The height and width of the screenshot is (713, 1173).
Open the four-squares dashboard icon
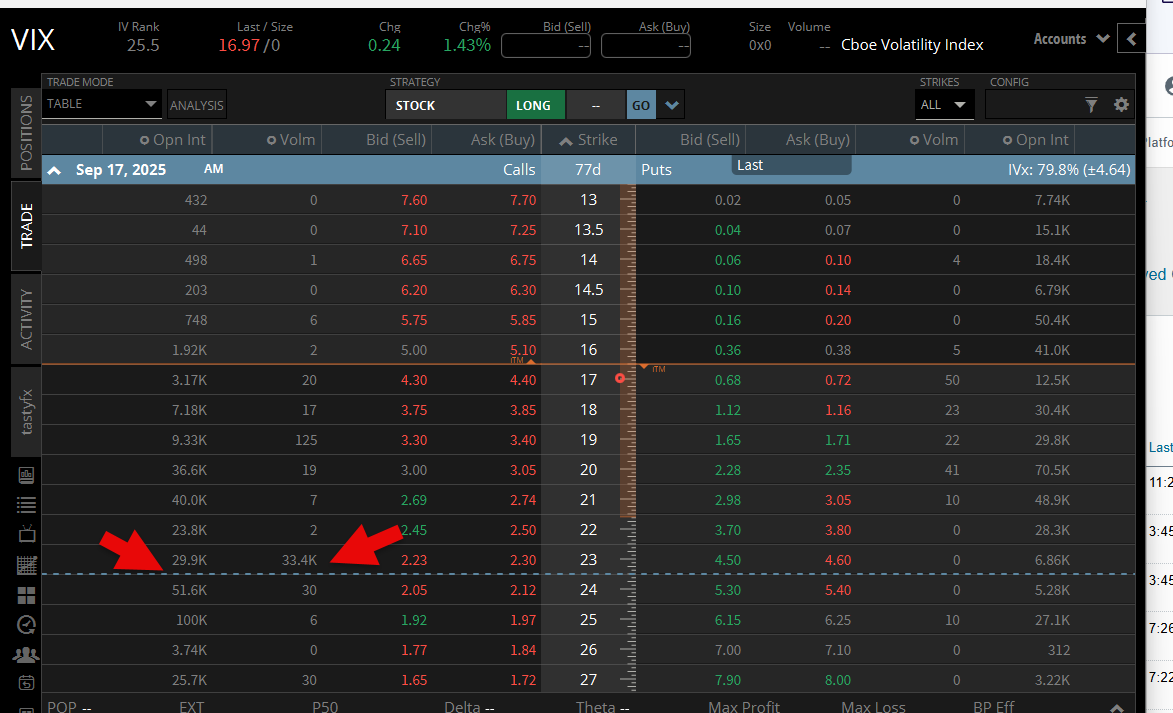pyautogui.click(x=26, y=596)
